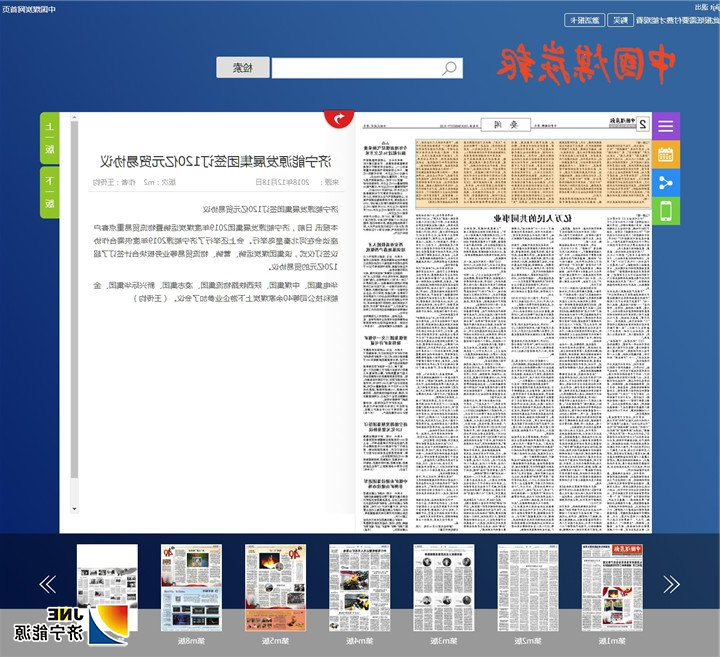Click the 检索 search button

[243, 68]
